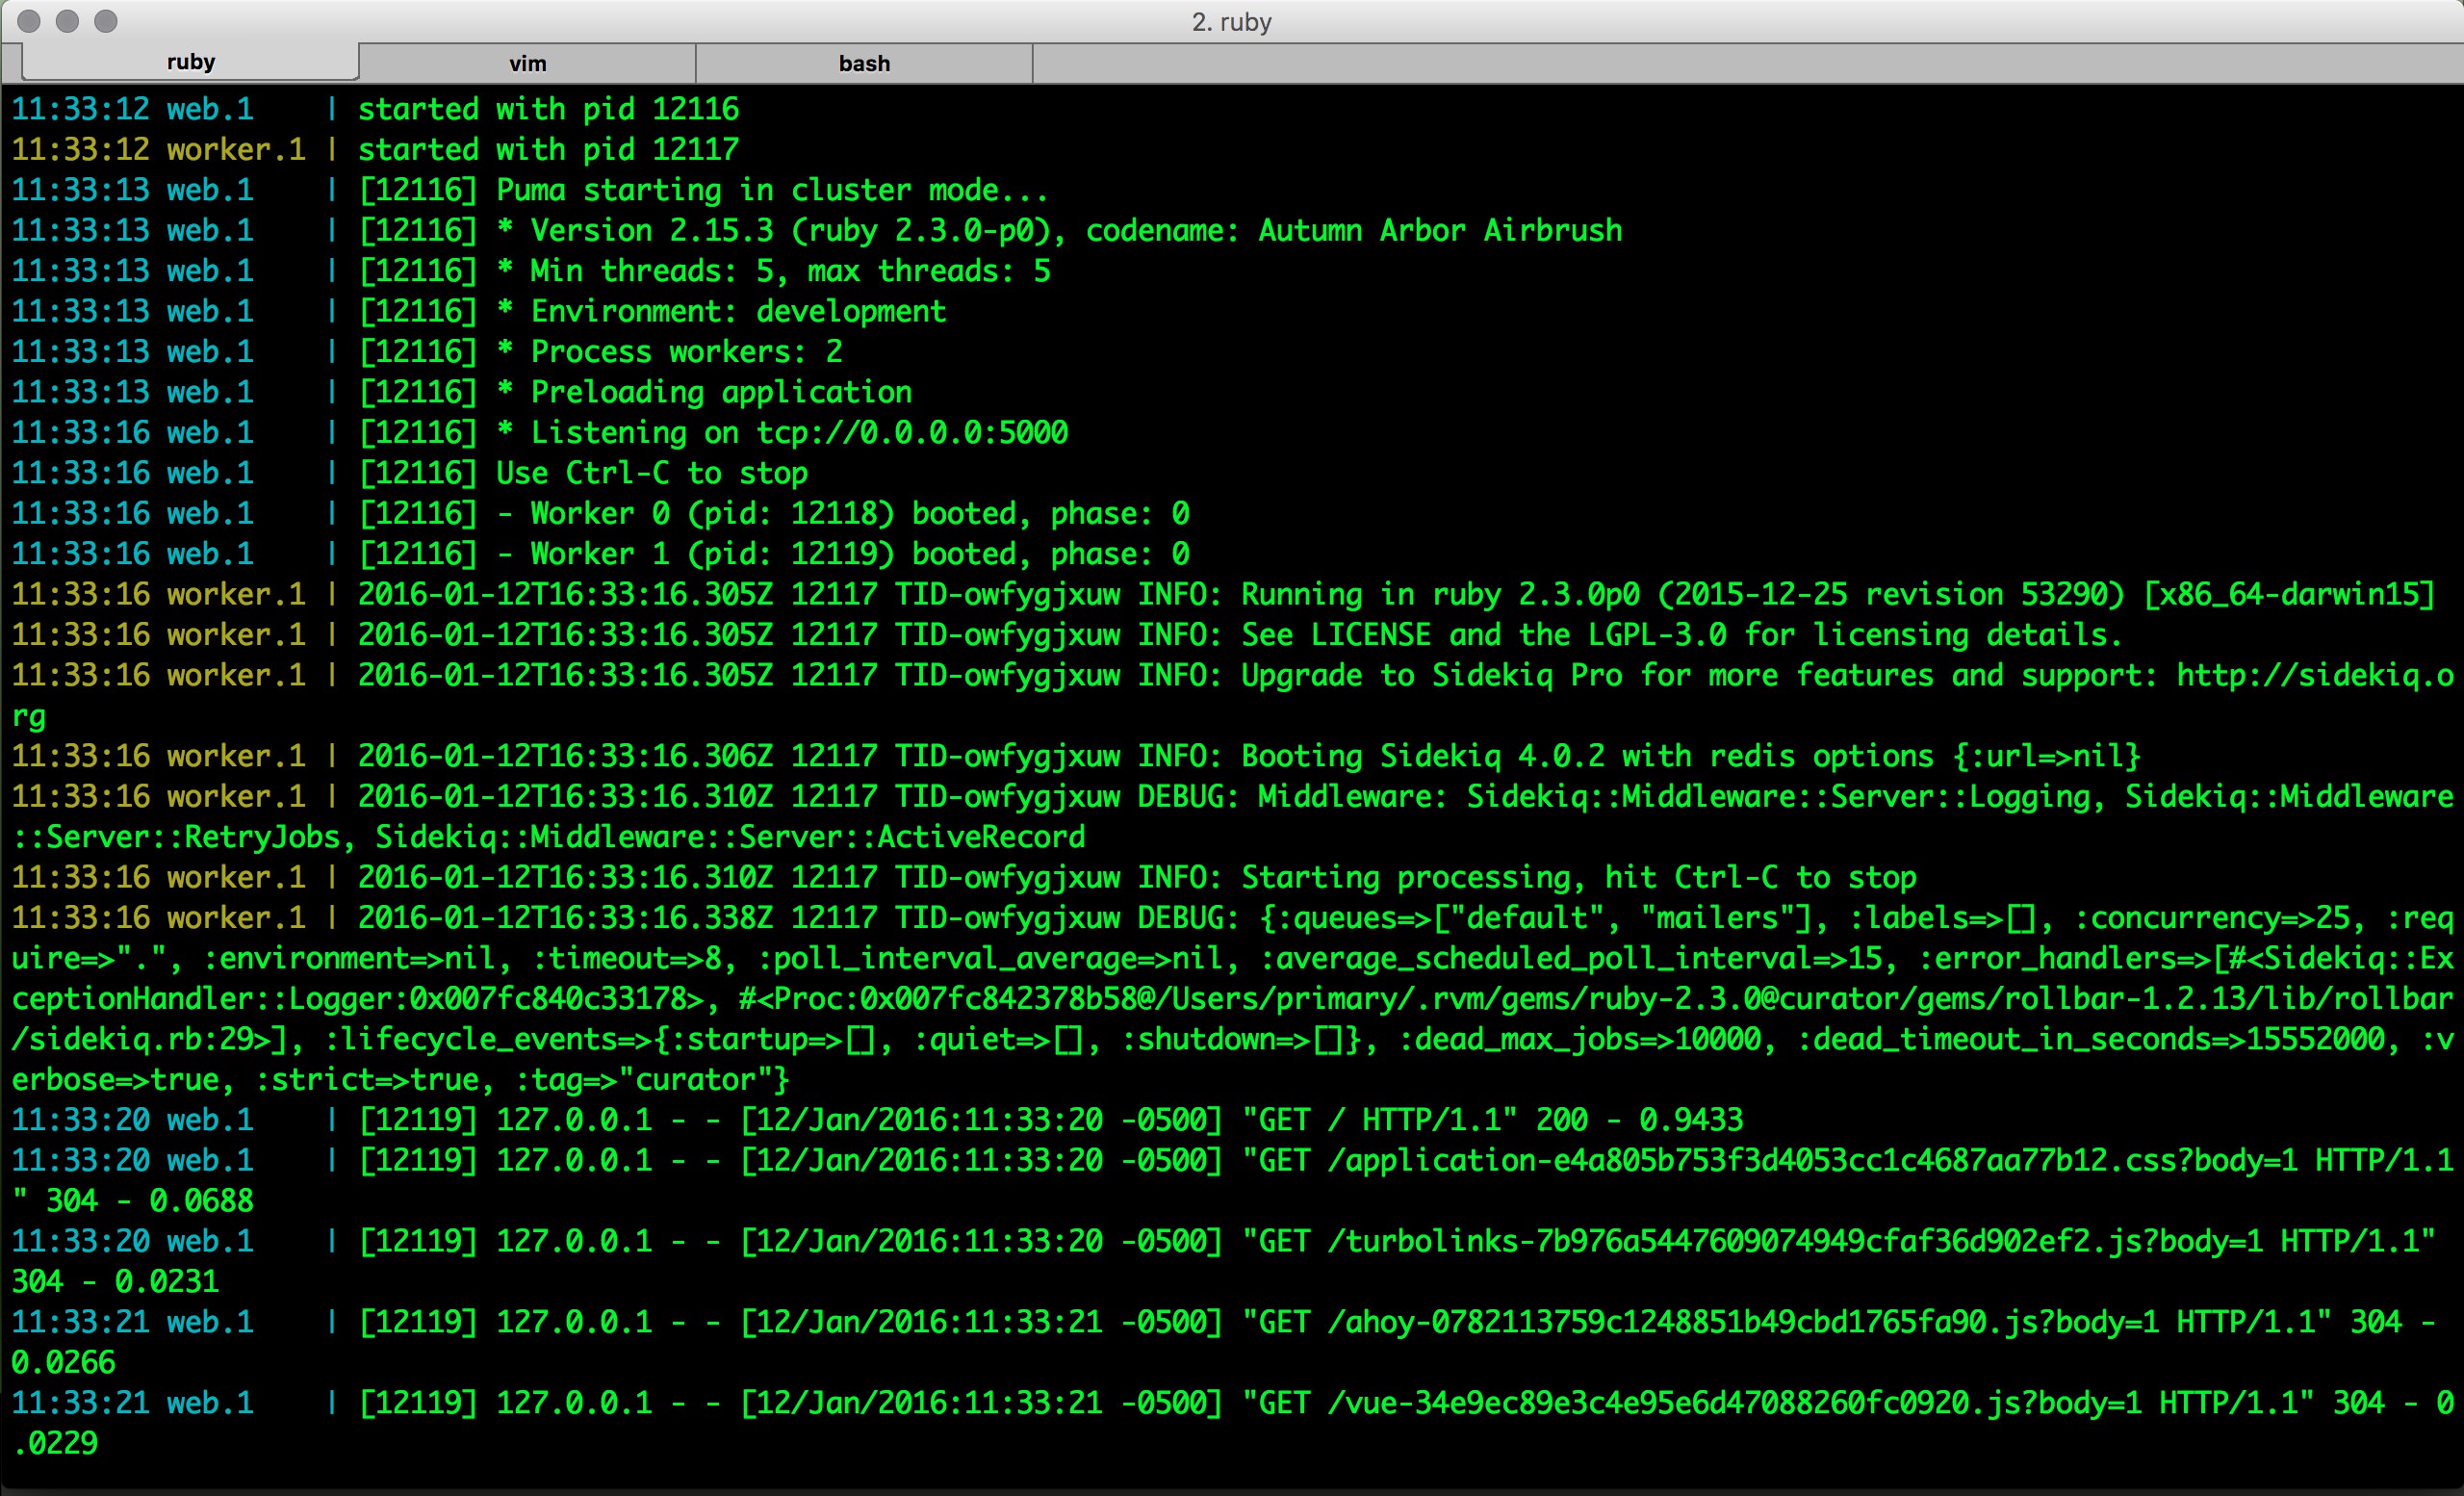Click 'Puma starting in cluster mode...' line
This screenshot has height=1496, width=2464.
pos(772,189)
